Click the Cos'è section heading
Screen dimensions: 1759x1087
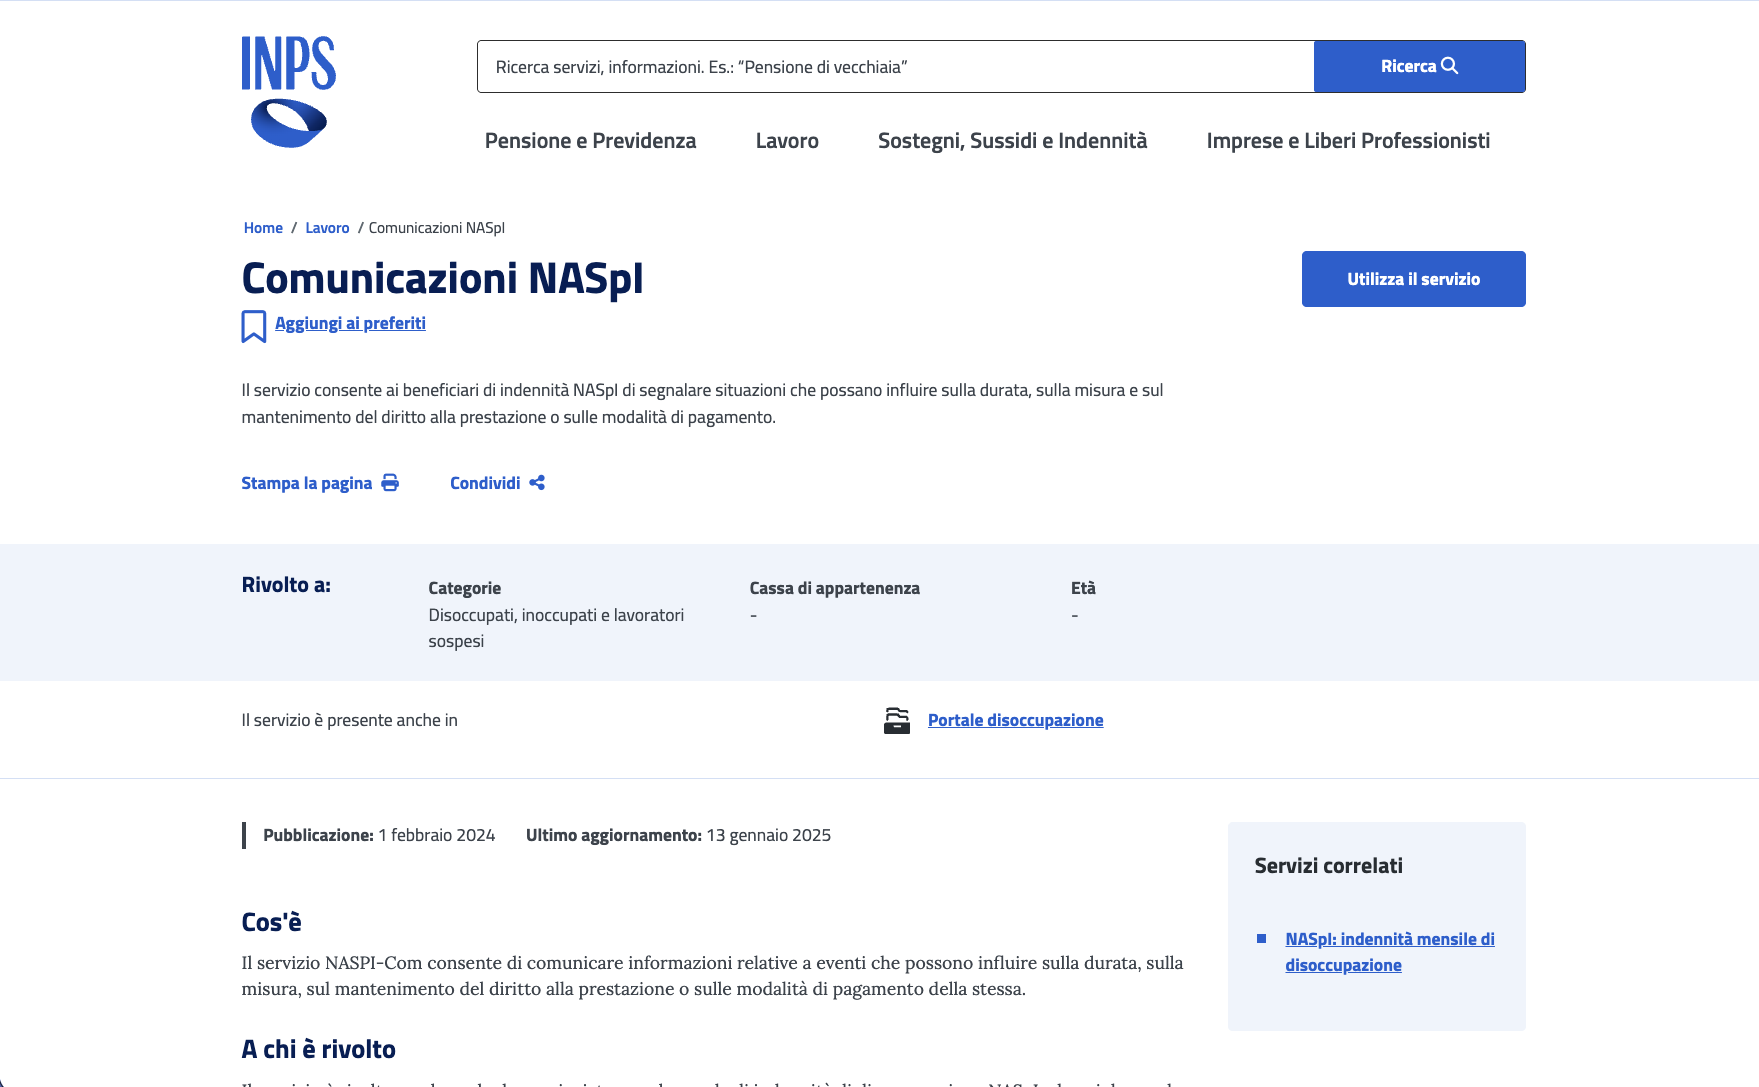(x=271, y=922)
